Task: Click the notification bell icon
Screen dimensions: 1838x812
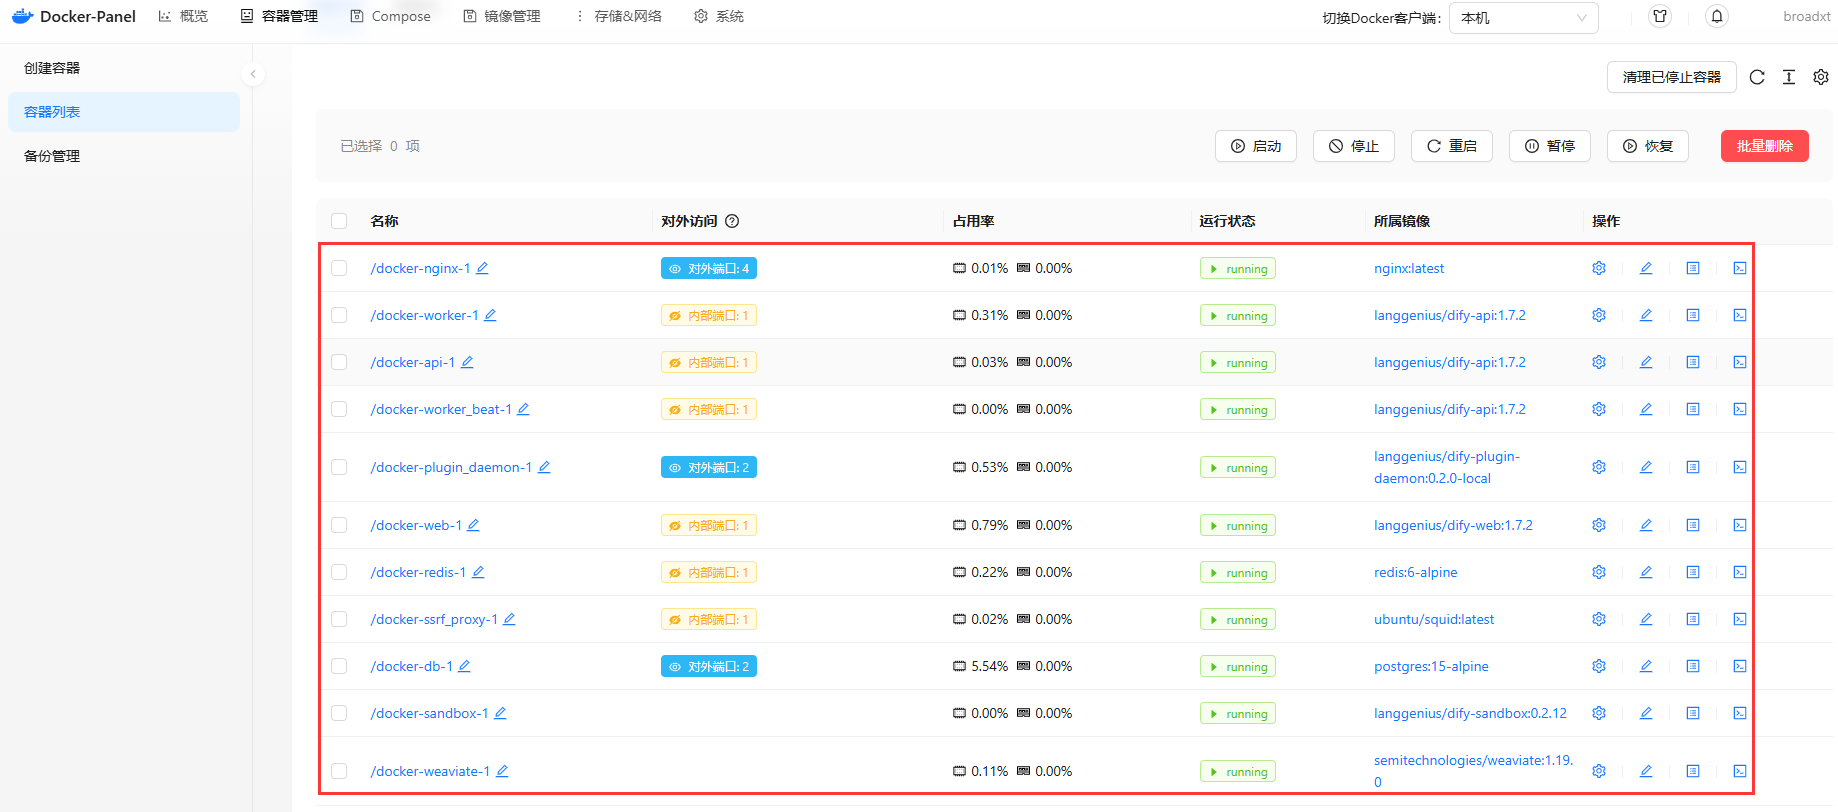Action: [1717, 17]
